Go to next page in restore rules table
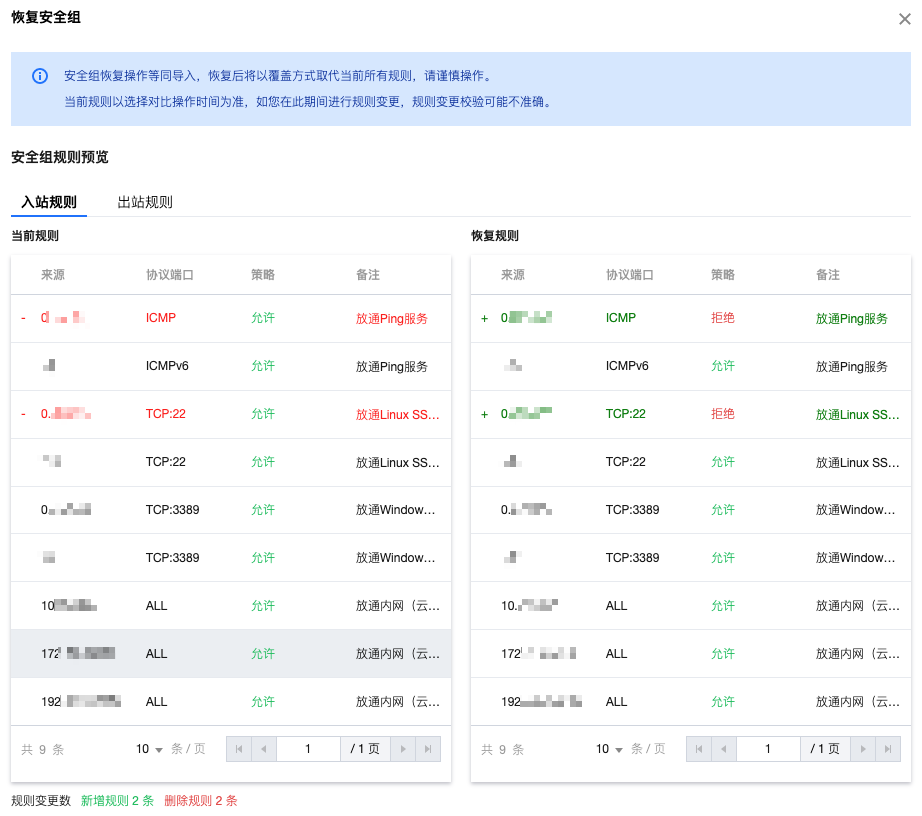This screenshot has width=922, height=816. tap(863, 749)
